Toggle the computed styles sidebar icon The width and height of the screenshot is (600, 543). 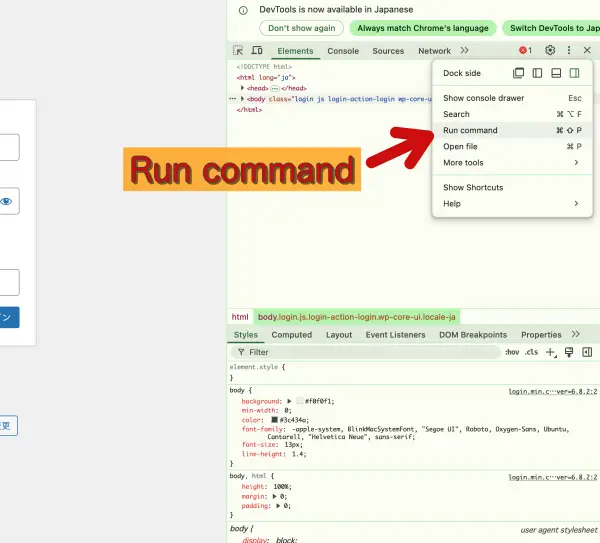click(x=587, y=352)
